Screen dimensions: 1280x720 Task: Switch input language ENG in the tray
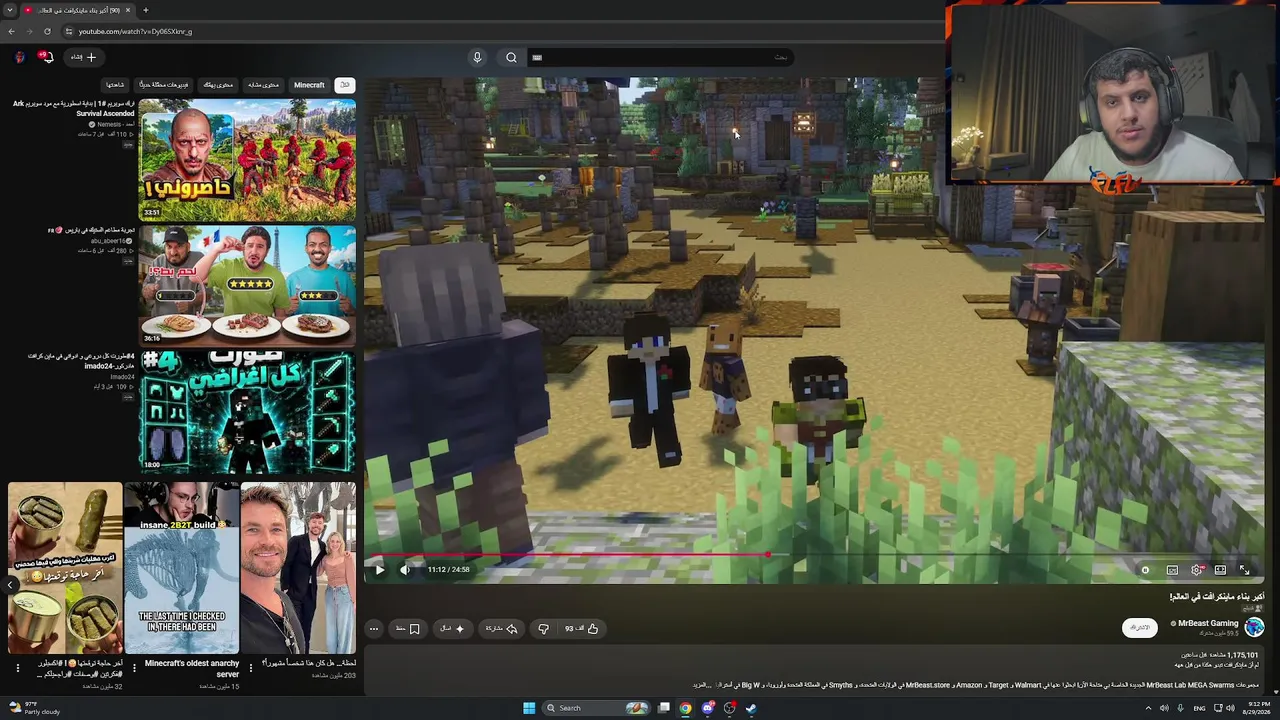1199,708
